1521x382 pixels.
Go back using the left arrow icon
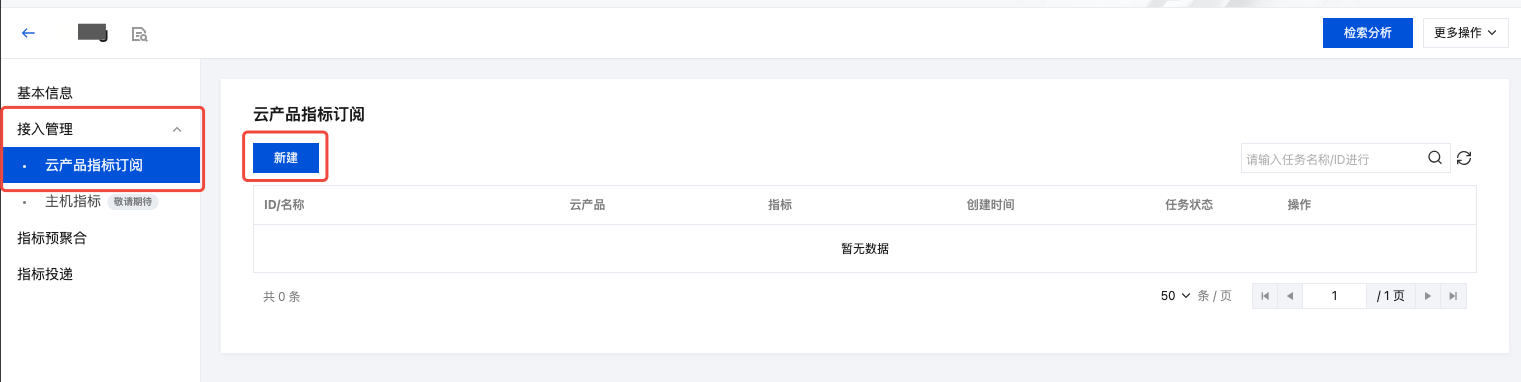coord(28,33)
